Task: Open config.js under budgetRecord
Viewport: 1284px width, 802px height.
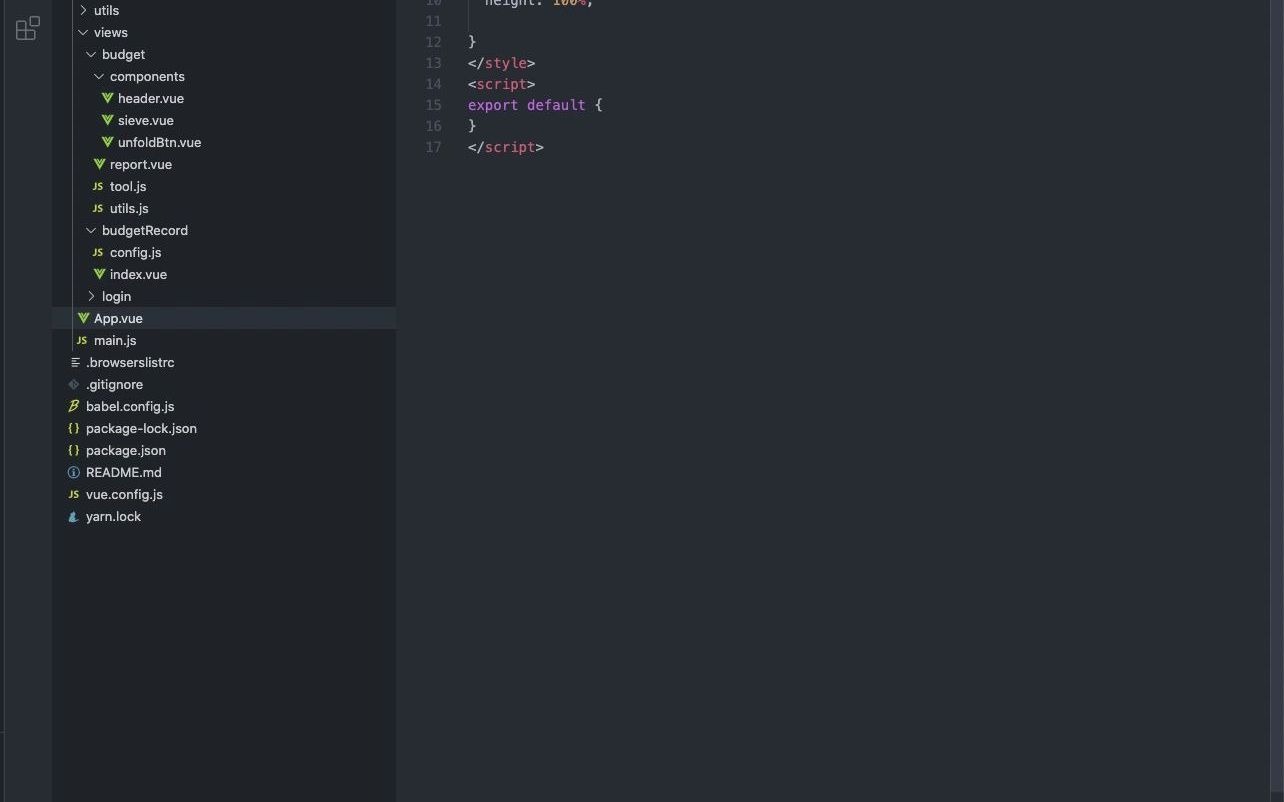Action: [135, 252]
